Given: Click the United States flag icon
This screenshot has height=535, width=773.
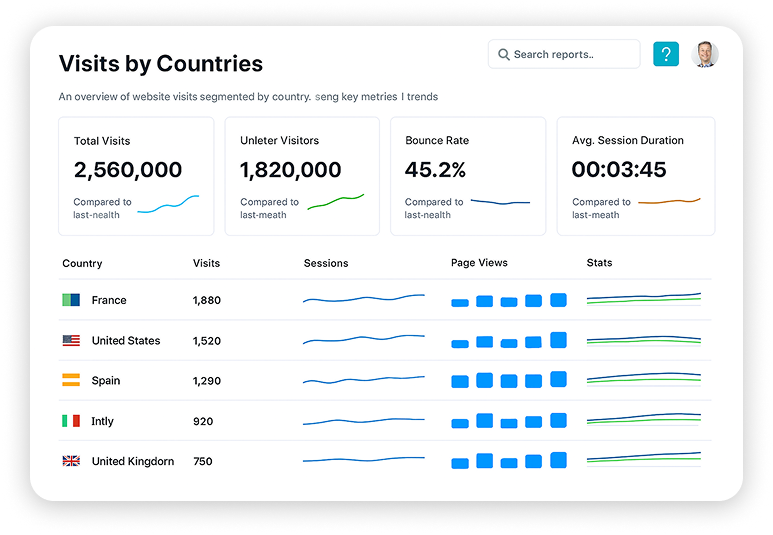Looking at the screenshot, I should coord(71,341).
